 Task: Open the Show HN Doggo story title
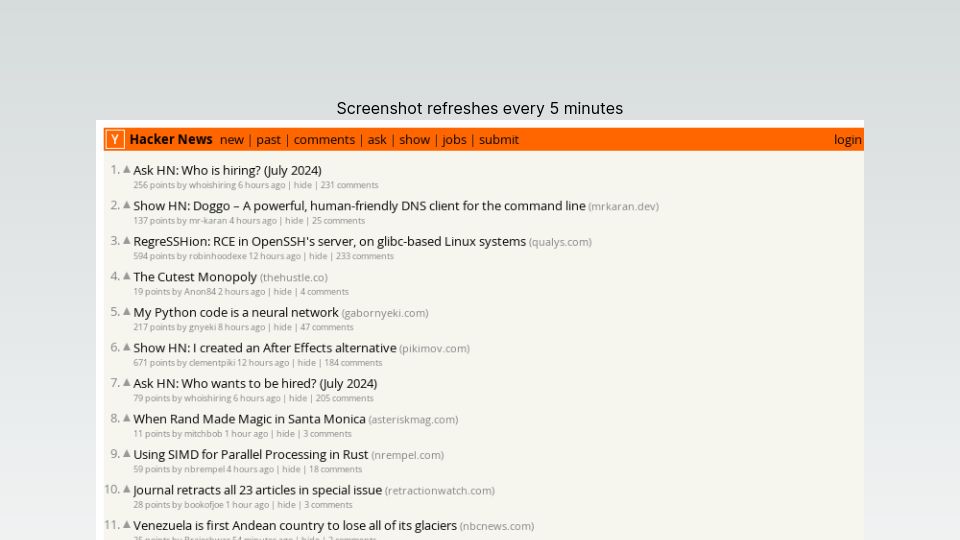click(x=359, y=206)
